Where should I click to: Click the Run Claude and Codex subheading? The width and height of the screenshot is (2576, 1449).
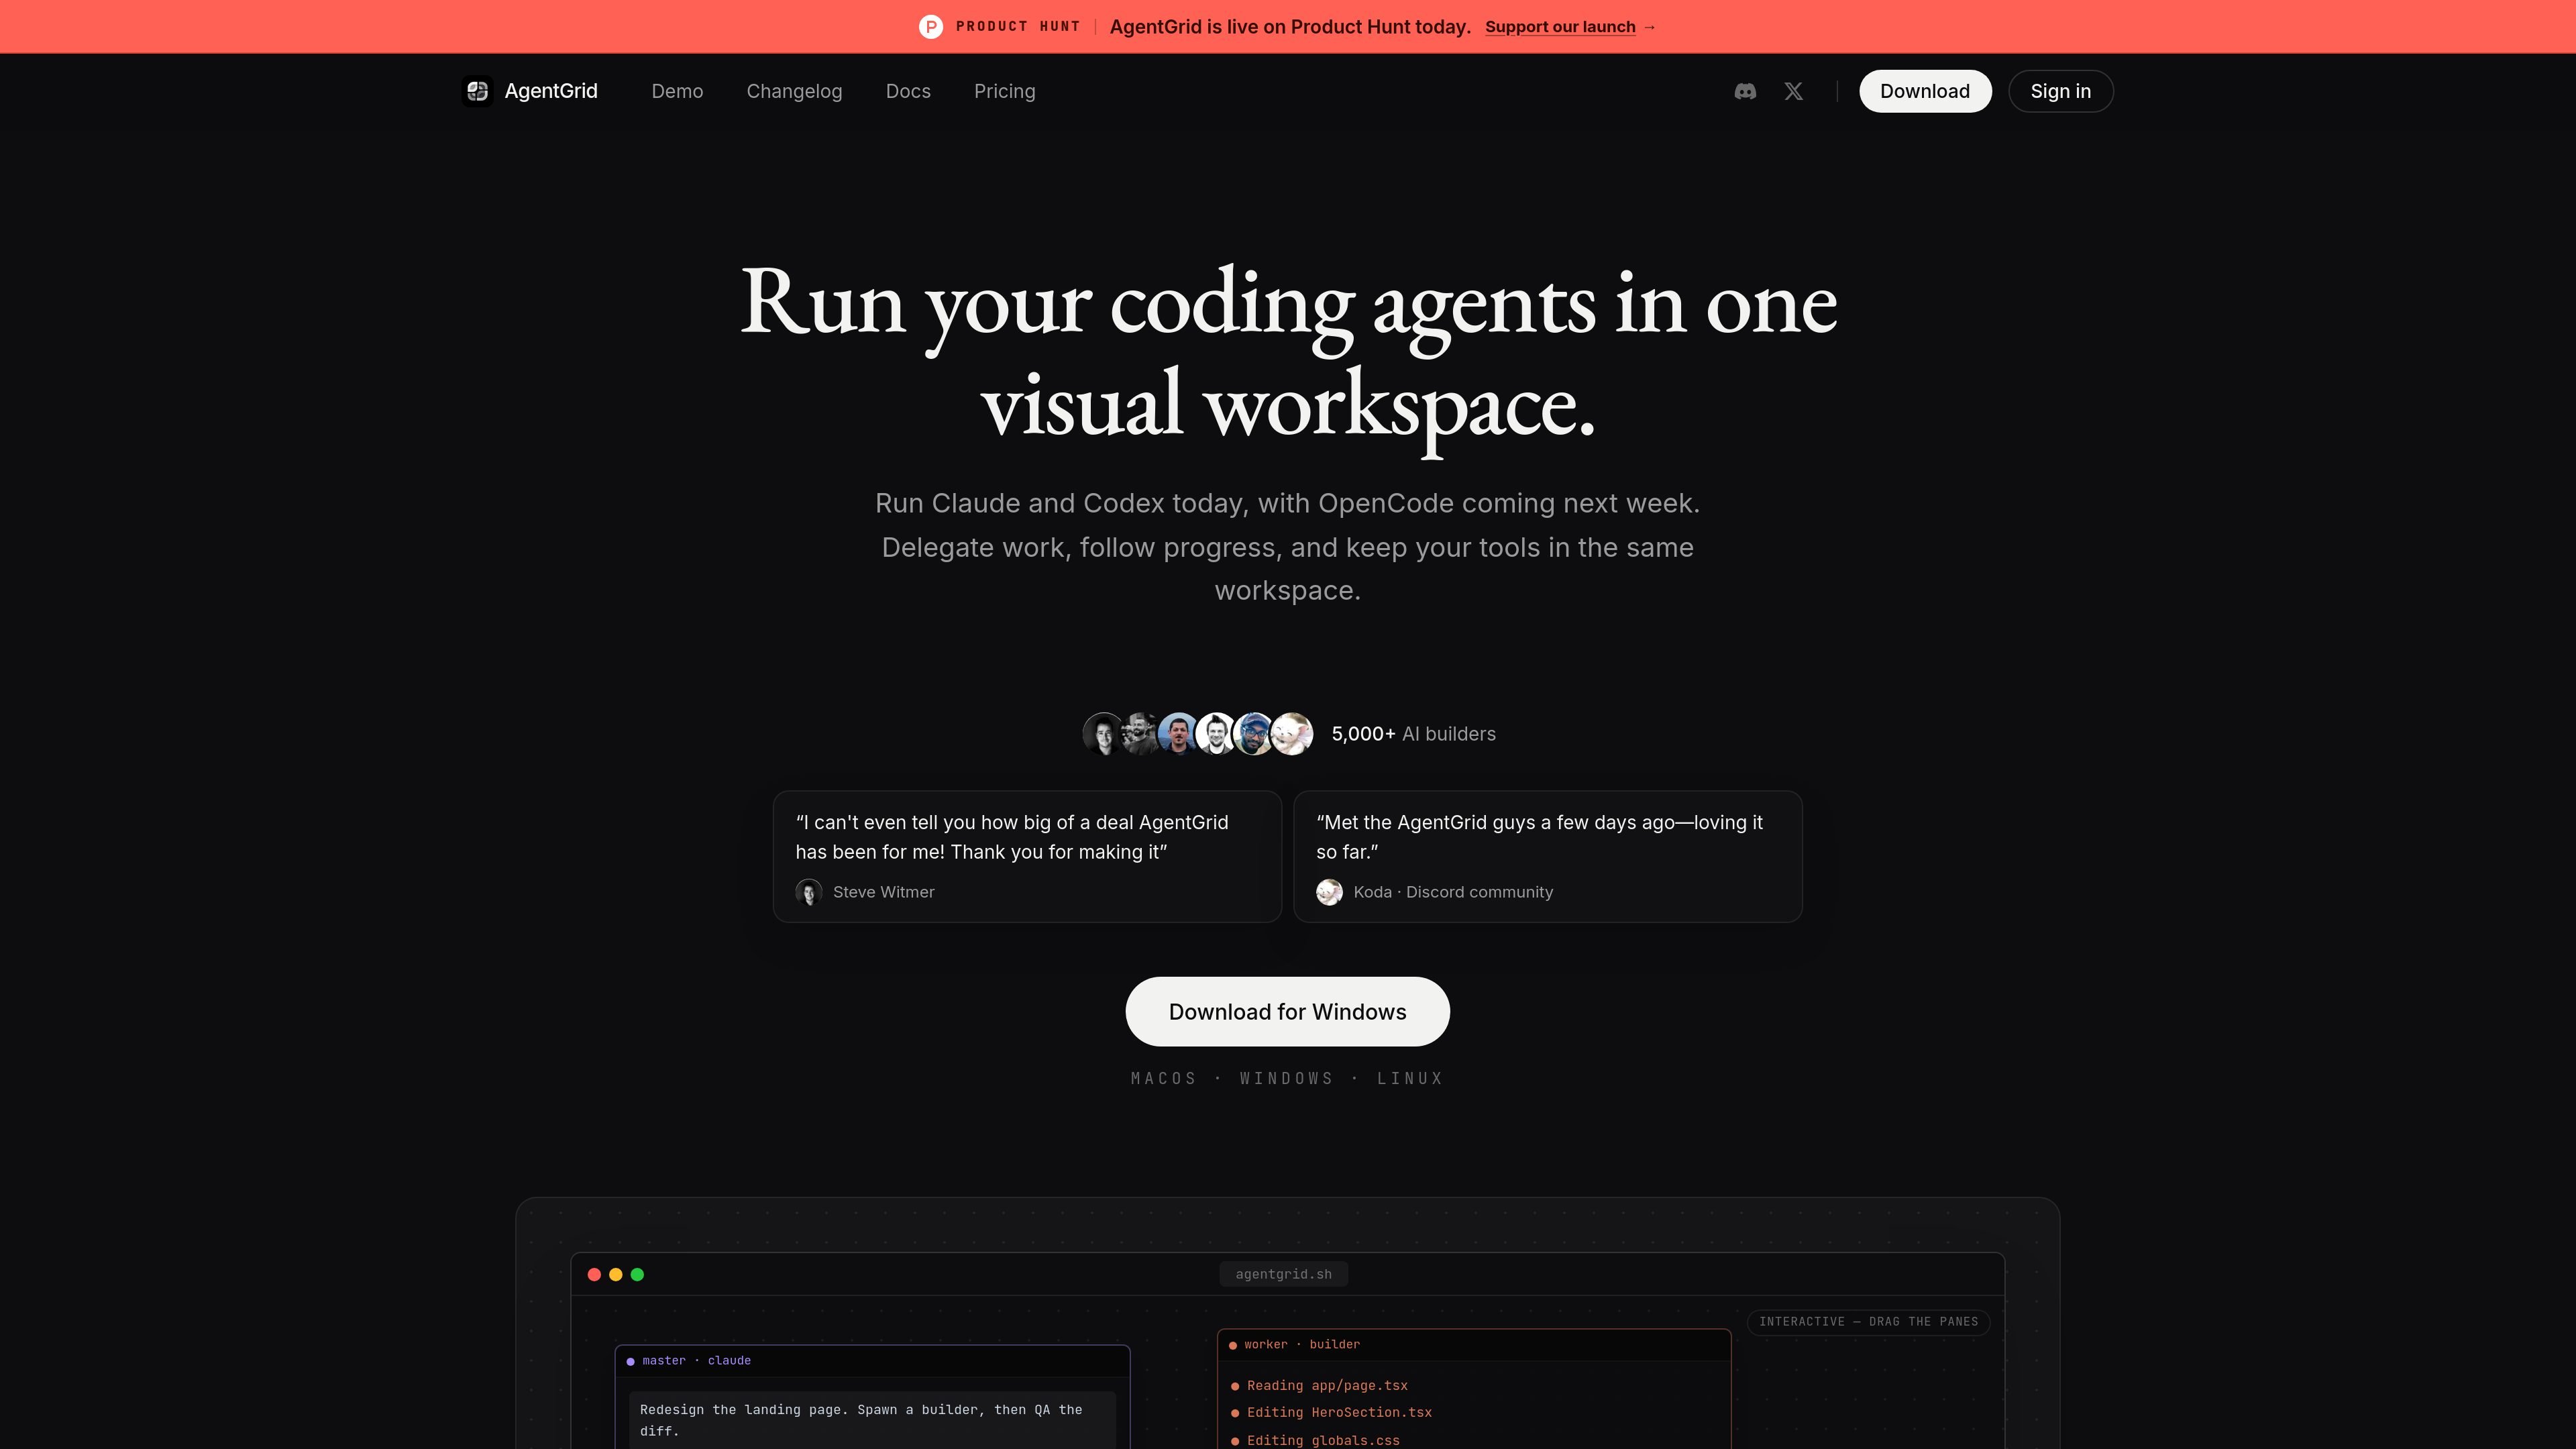click(x=1287, y=547)
